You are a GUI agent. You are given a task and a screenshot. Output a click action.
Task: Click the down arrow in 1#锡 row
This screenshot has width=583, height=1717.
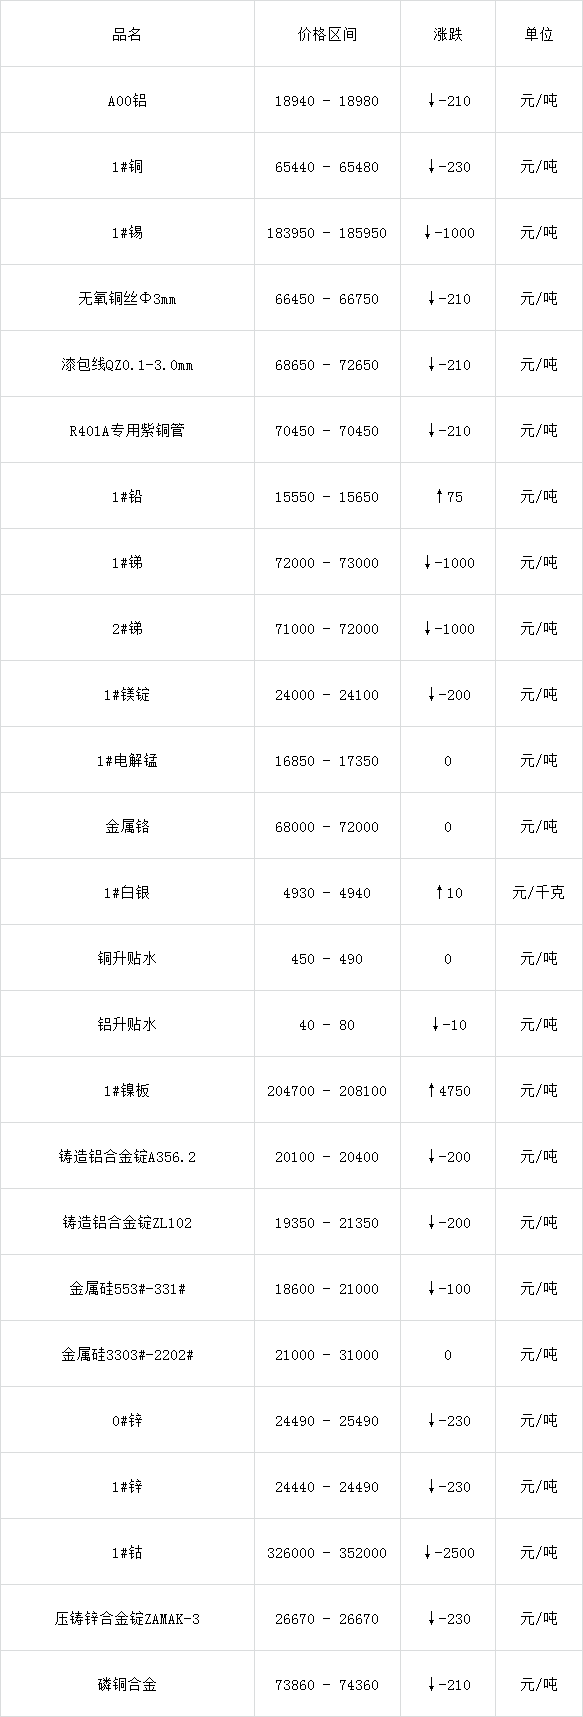click(x=427, y=233)
